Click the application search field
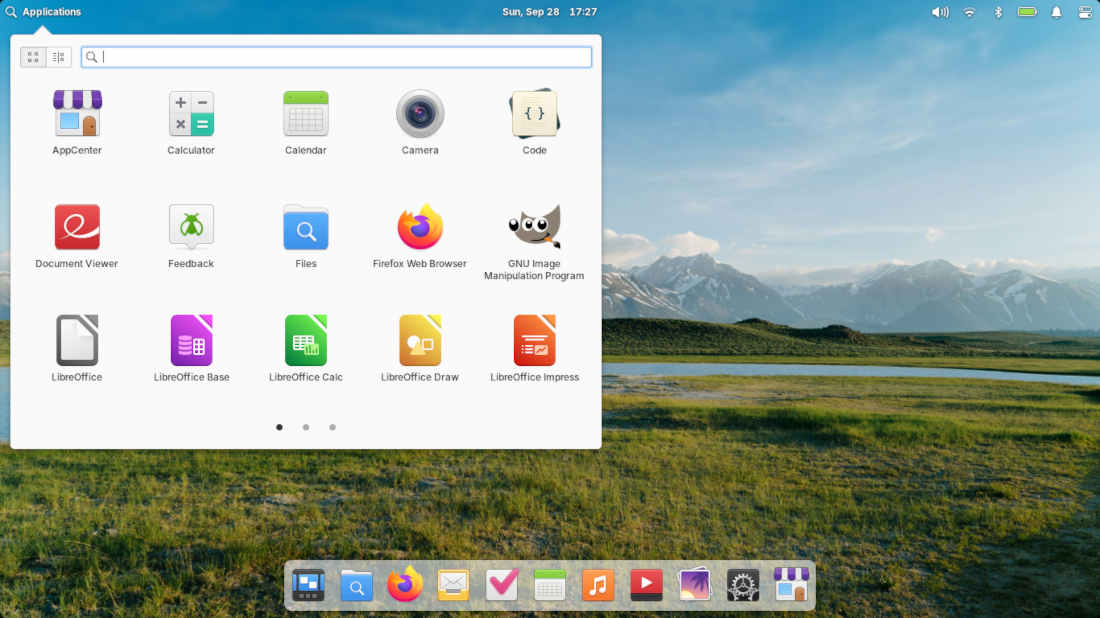Viewport: 1100px width, 618px height. point(340,57)
